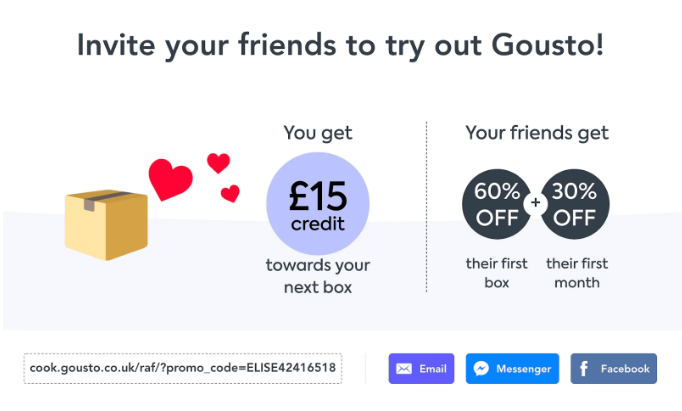682x411 pixels.
Task: Click 'towards your next box' text
Action: [x=317, y=277]
